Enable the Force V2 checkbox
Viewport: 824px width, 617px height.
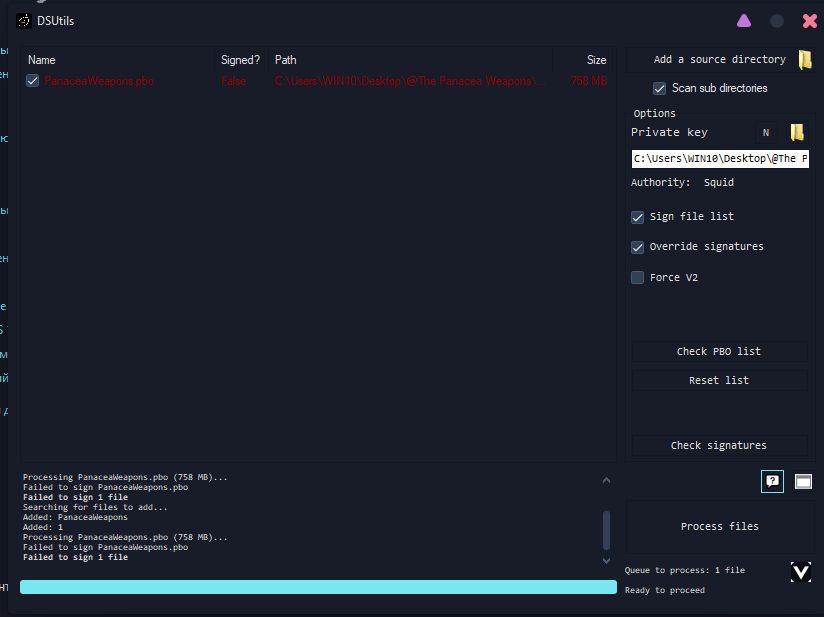637,277
